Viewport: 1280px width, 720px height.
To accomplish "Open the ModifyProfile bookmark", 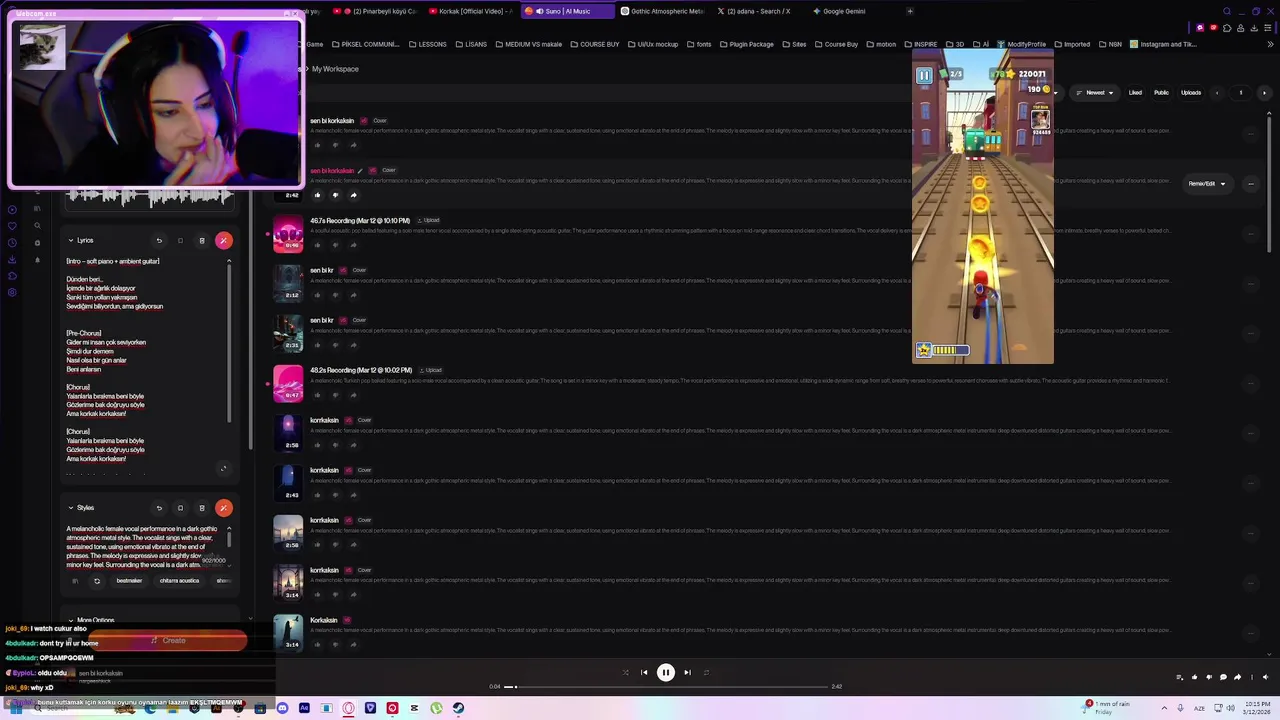I will click(1021, 44).
